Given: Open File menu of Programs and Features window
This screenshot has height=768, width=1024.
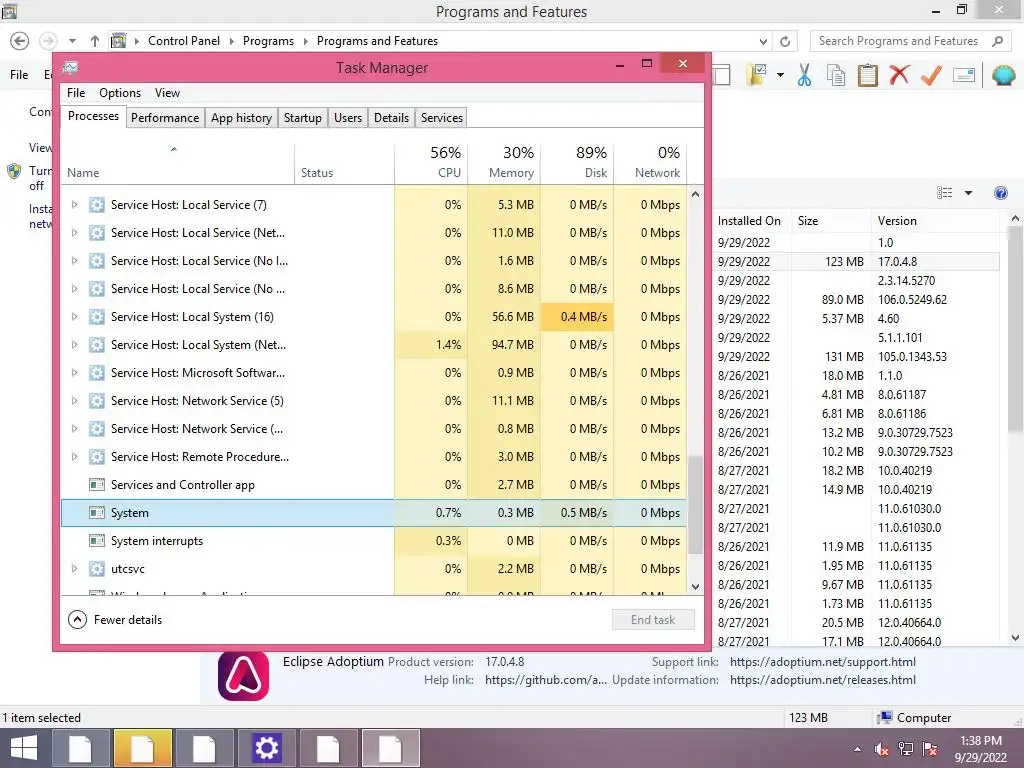Looking at the screenshot, I should (19, 74).
